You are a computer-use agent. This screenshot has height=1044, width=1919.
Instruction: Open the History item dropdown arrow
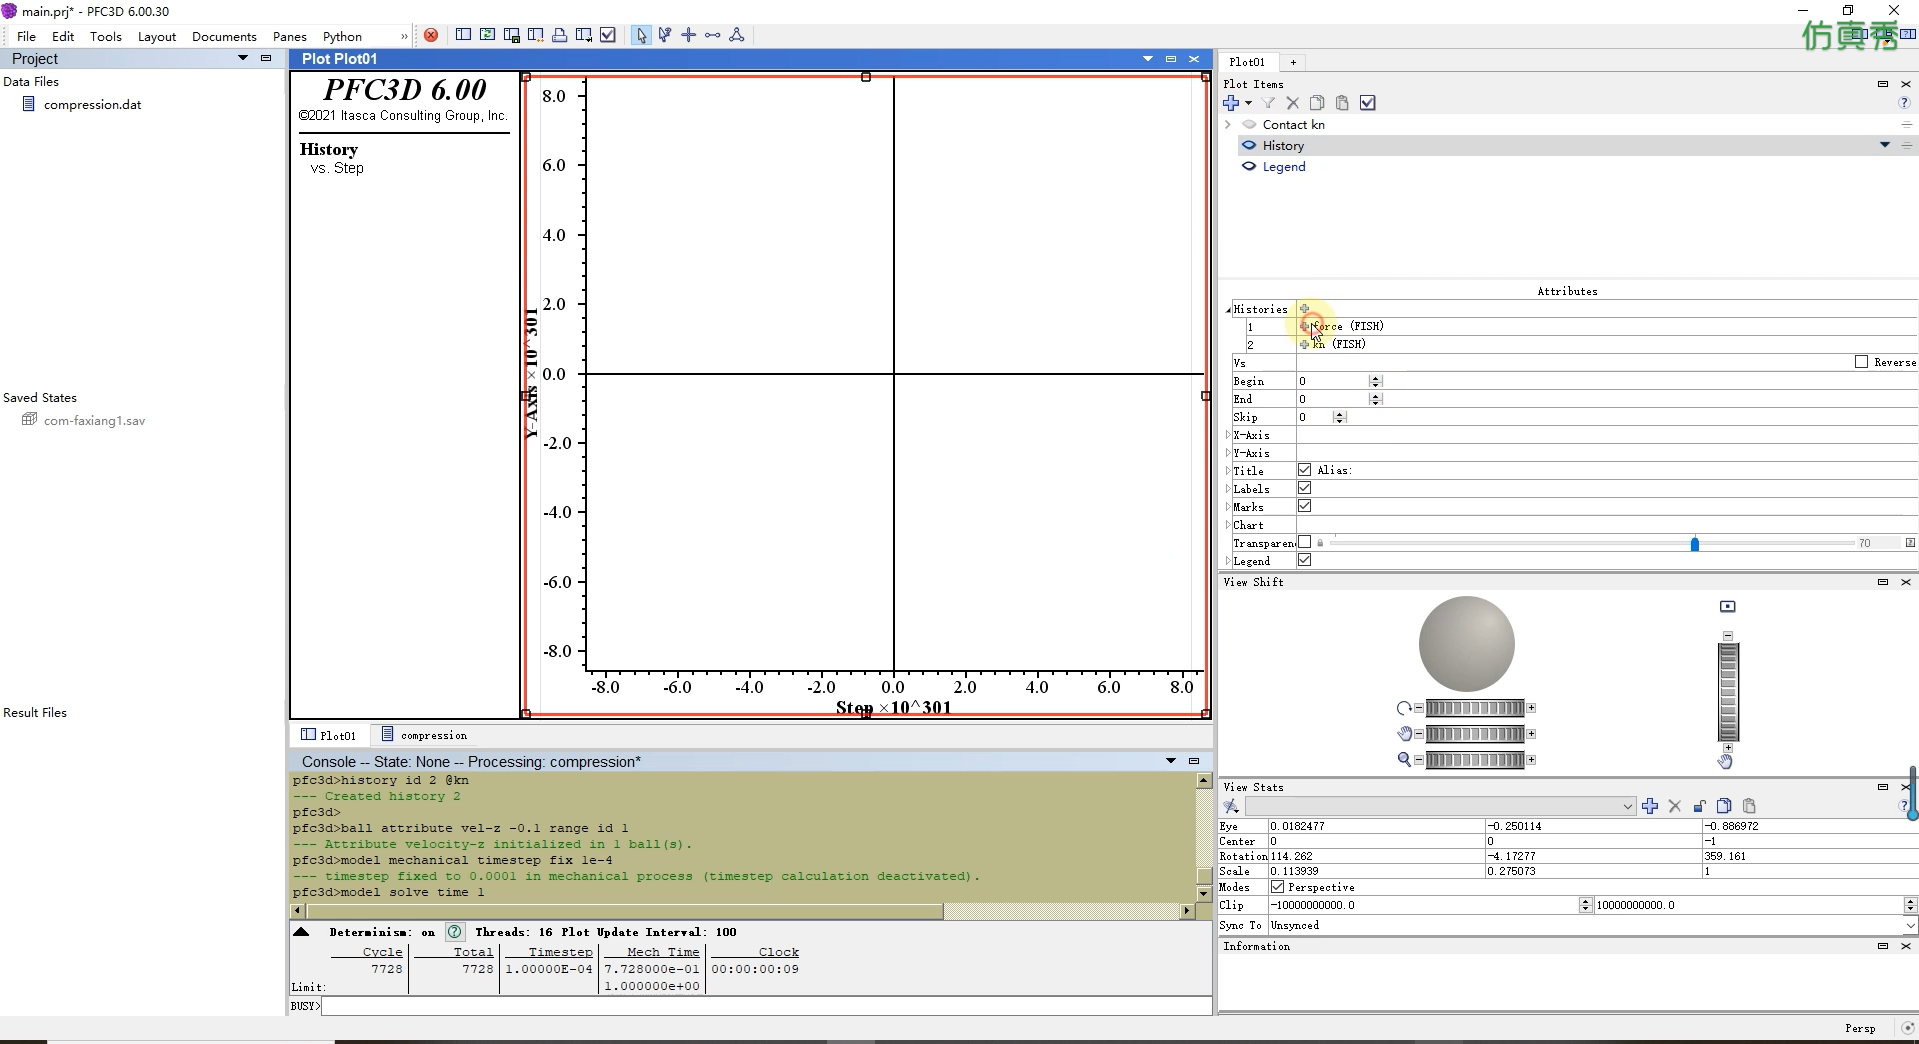pos(1885,145)
